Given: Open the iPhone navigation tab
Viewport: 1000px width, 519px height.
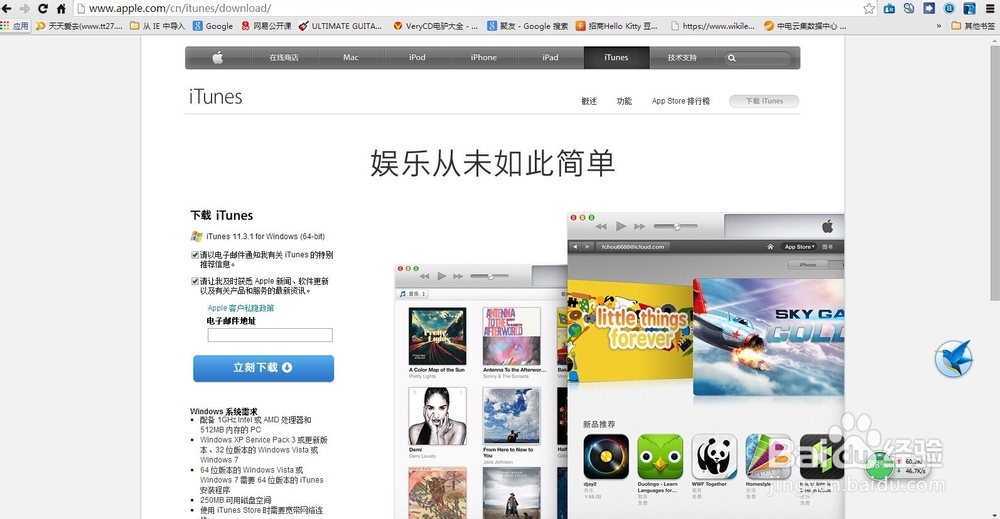Looking at the screenshot, I should click(483, 57).
